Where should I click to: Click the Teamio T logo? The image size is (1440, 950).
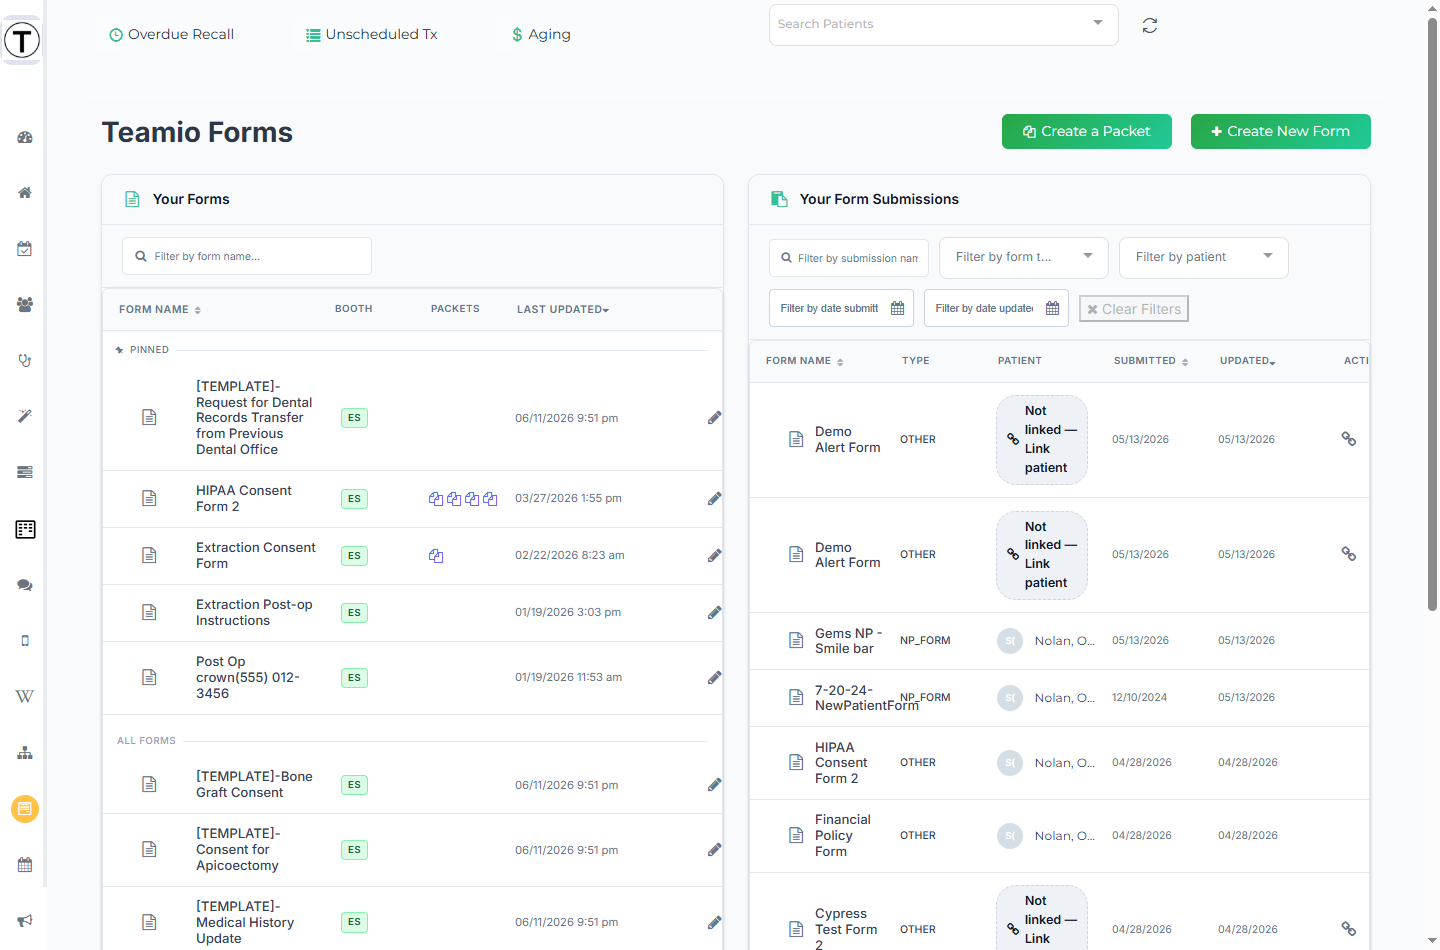(22, 40)
